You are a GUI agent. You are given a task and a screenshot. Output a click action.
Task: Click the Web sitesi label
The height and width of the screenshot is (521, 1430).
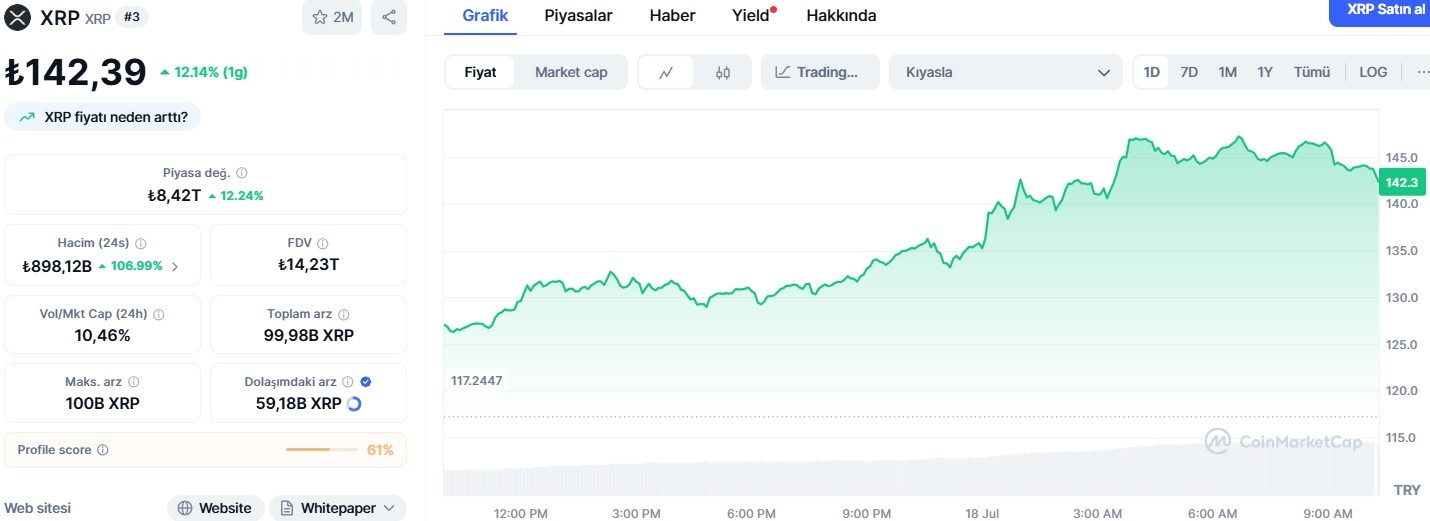point(38,508)
